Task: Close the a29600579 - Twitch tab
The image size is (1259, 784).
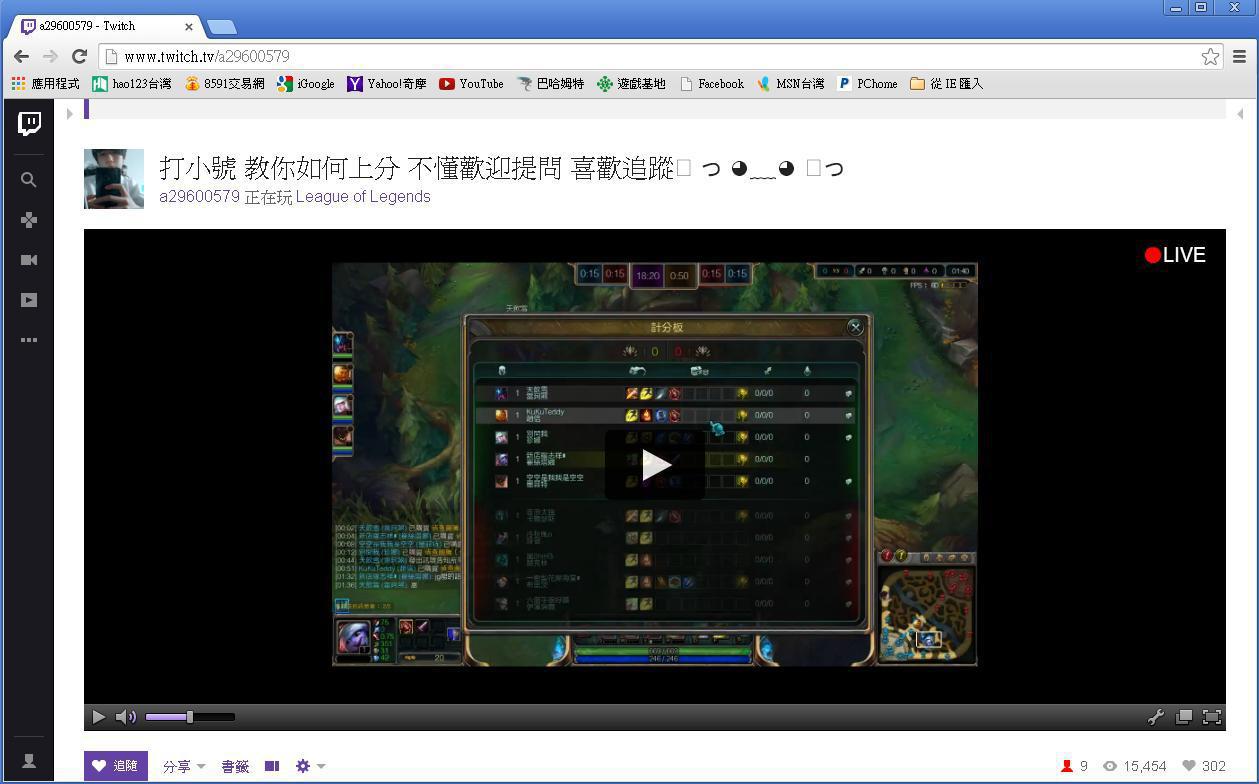Action: [189, 26]
